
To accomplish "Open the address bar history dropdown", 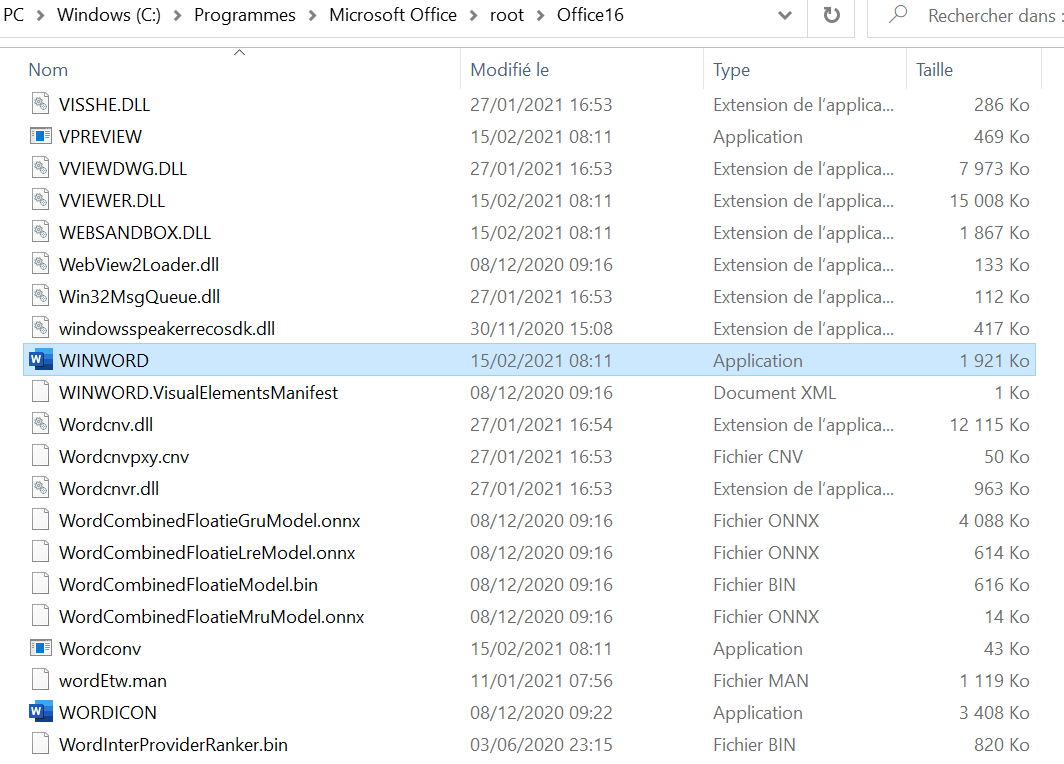I will click(785, 15).
